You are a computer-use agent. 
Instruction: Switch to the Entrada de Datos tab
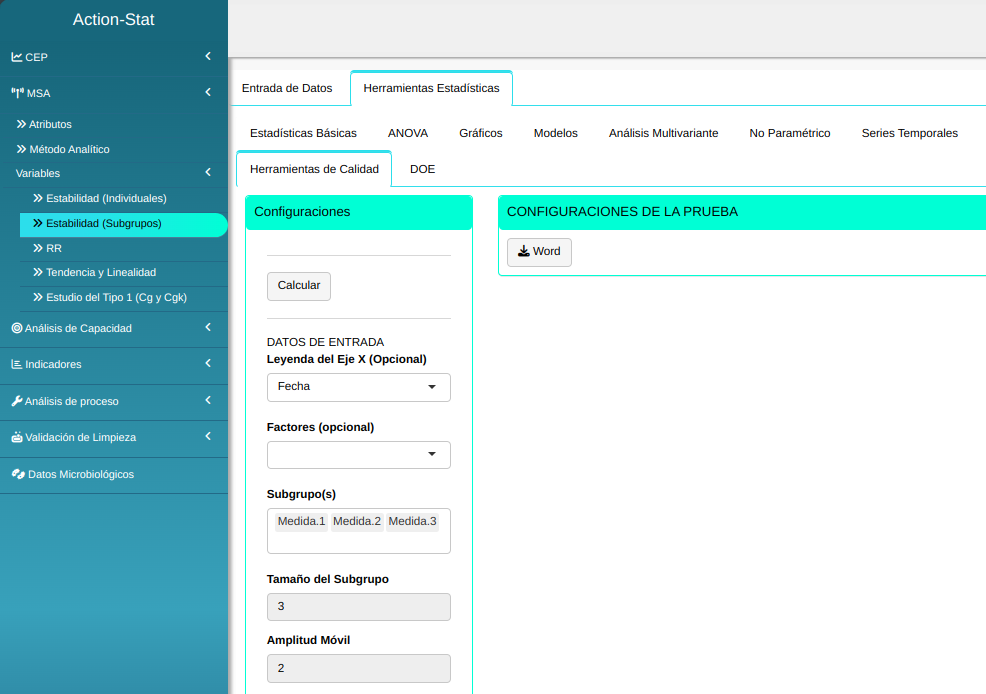tap(287, 88)
